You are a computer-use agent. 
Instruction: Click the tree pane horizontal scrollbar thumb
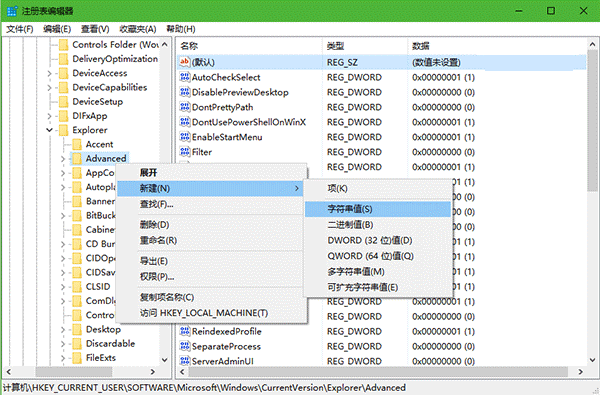[x=74, y=371]
